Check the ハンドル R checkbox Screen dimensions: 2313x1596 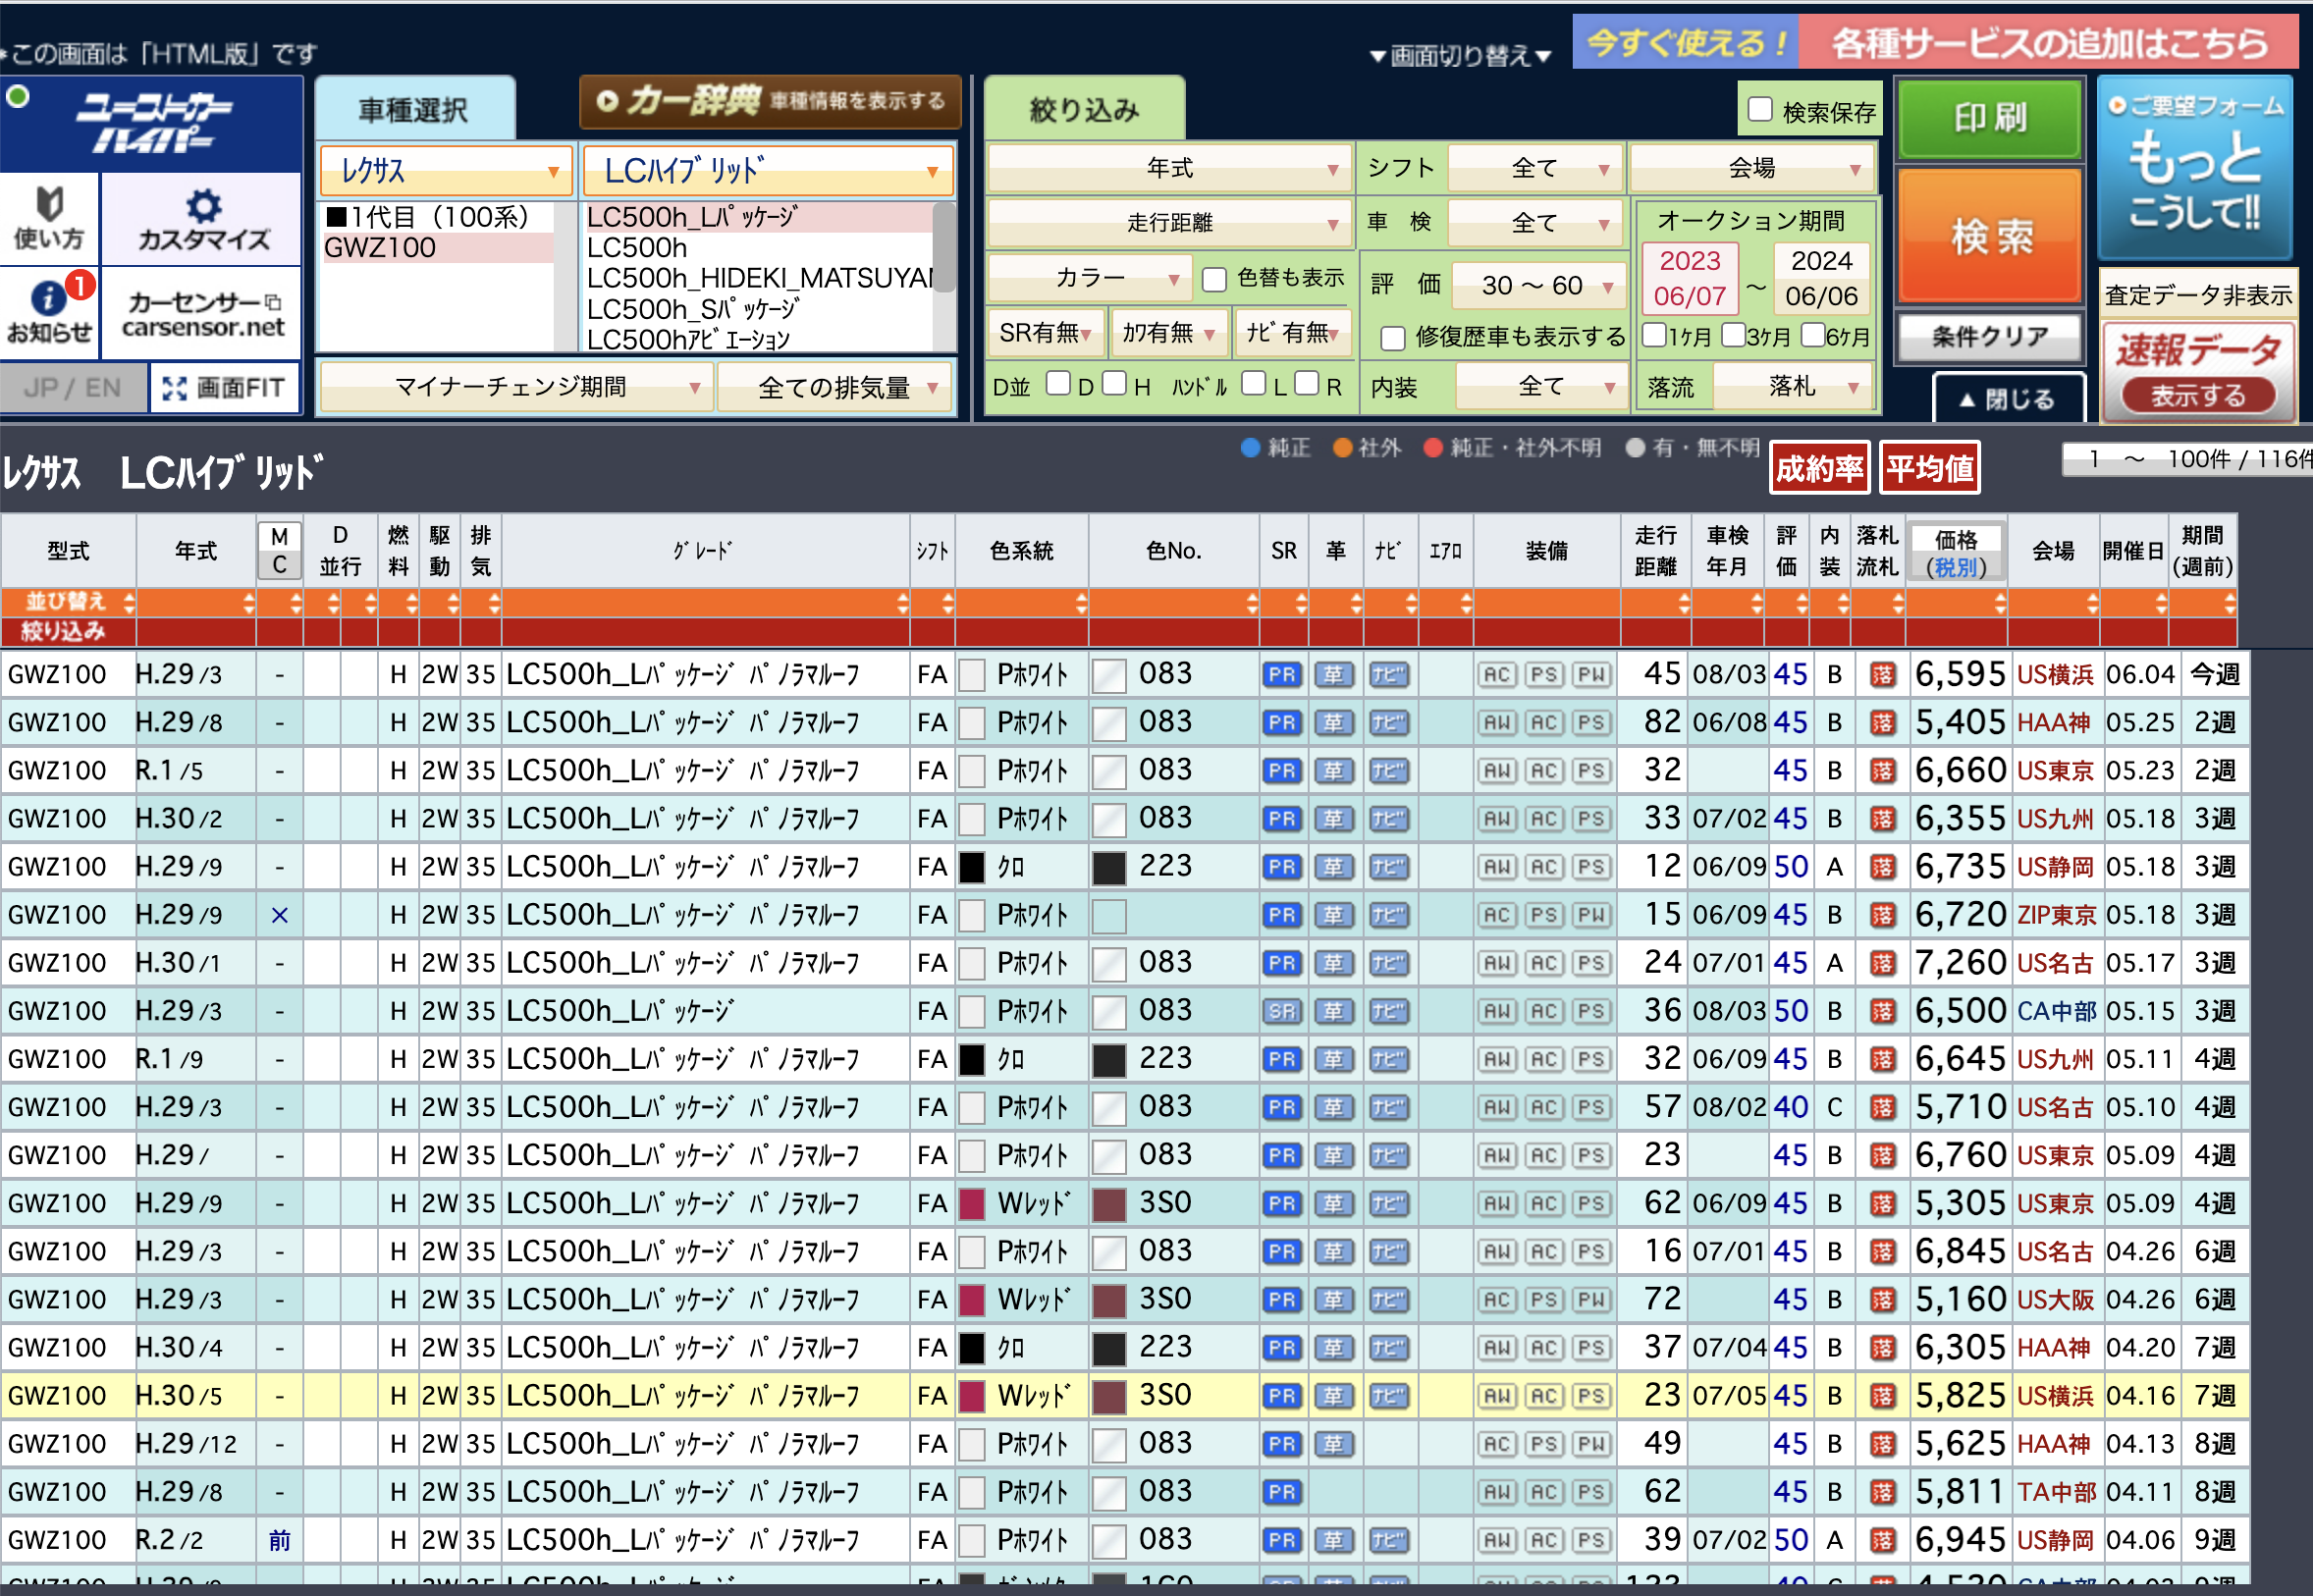click(x=1306, y=384)
